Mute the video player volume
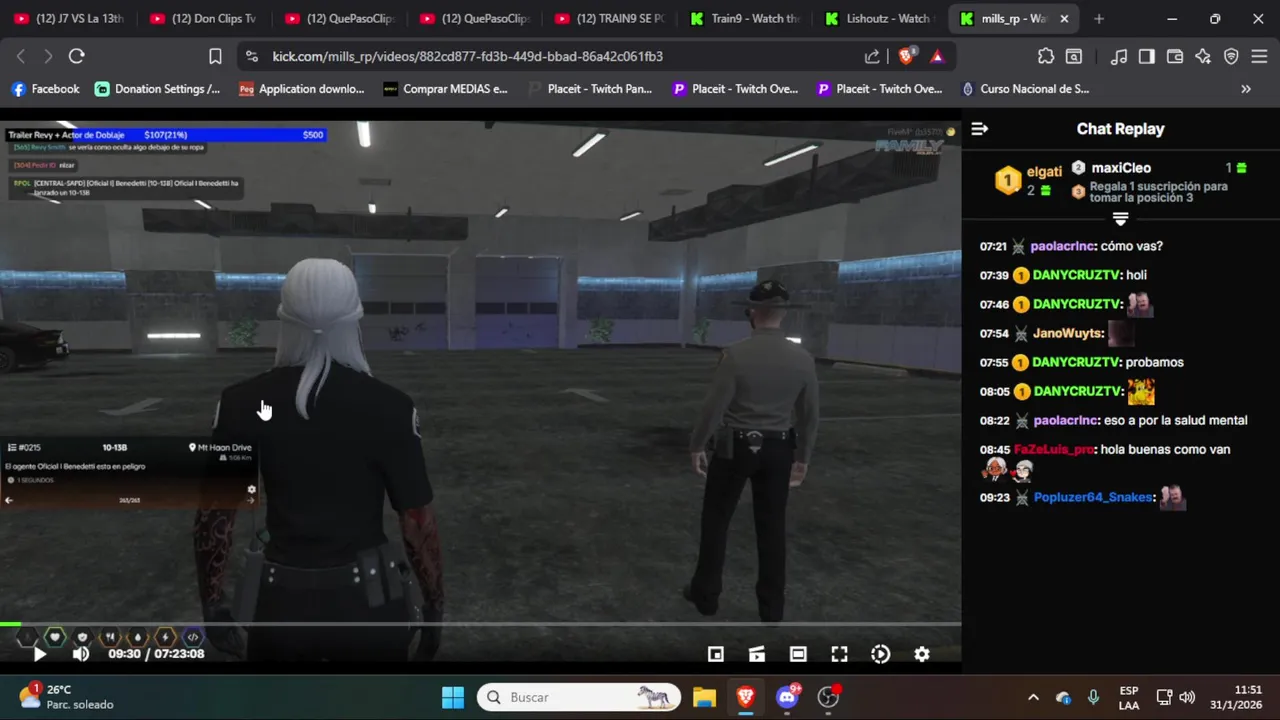This screenshot has height=720, width=1280. pos(81,654)
